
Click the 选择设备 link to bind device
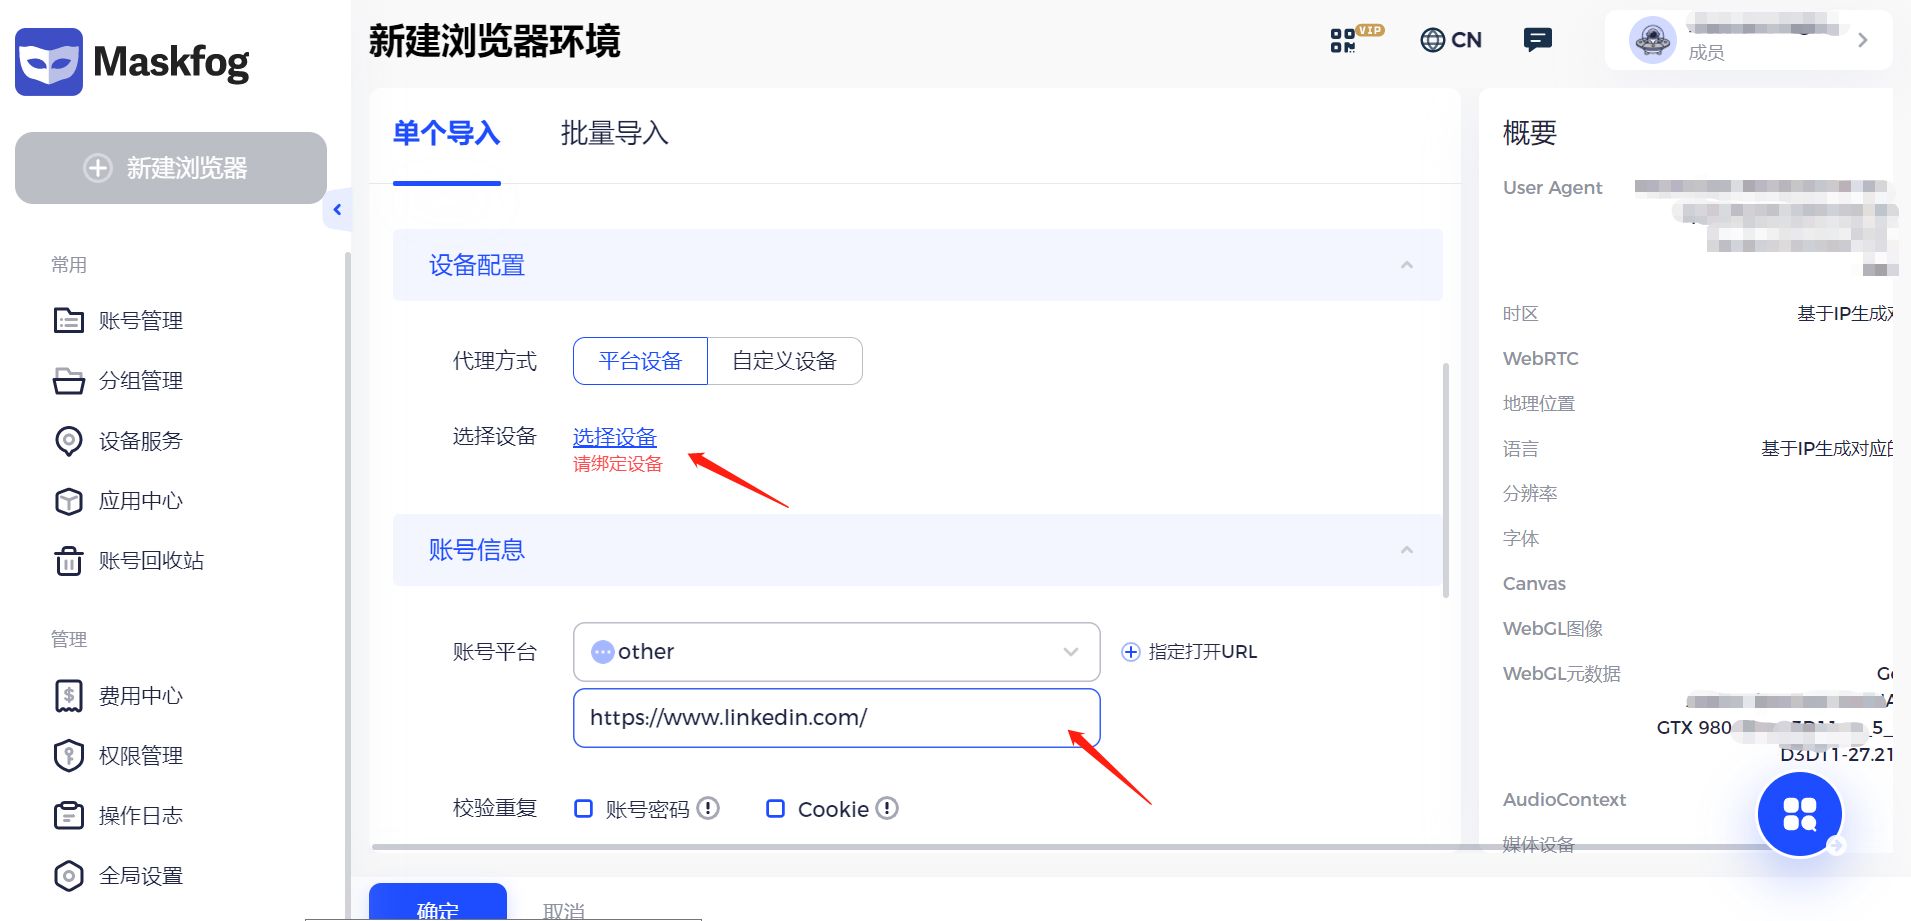tap(613, 437)
